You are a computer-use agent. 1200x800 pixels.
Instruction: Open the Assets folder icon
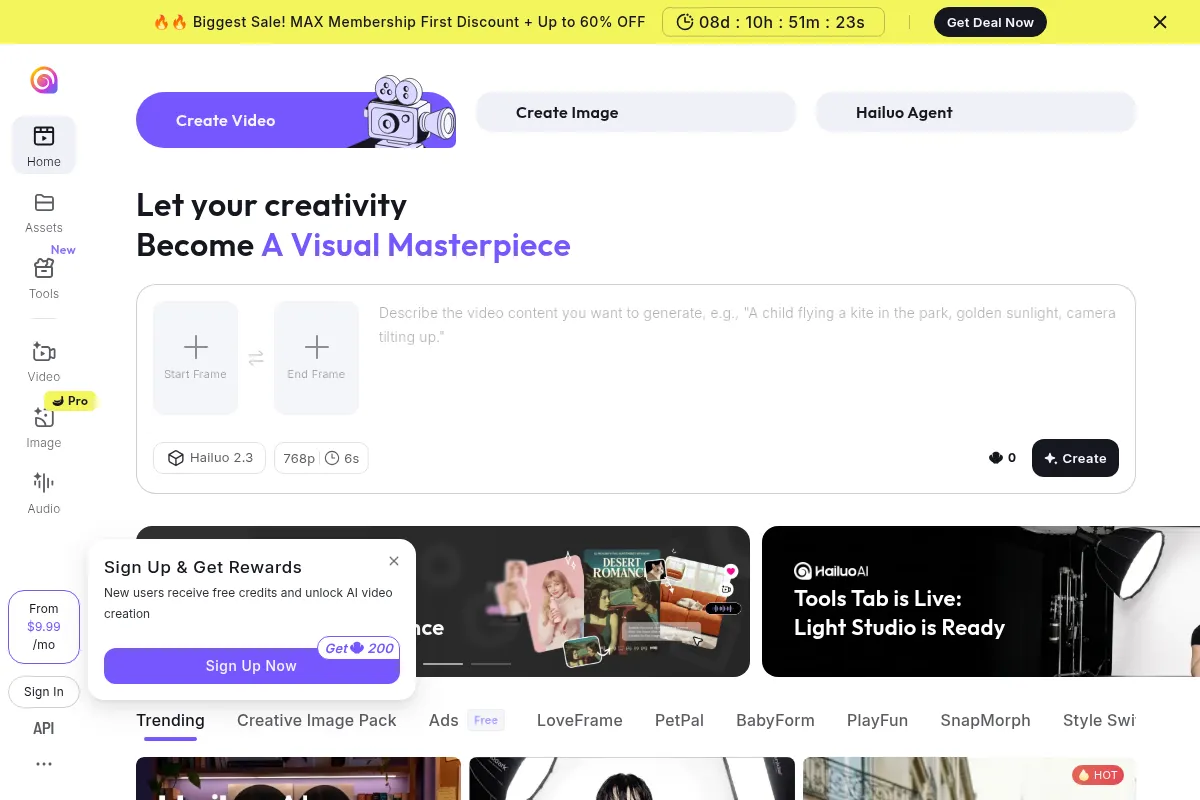tap(44, 203)
